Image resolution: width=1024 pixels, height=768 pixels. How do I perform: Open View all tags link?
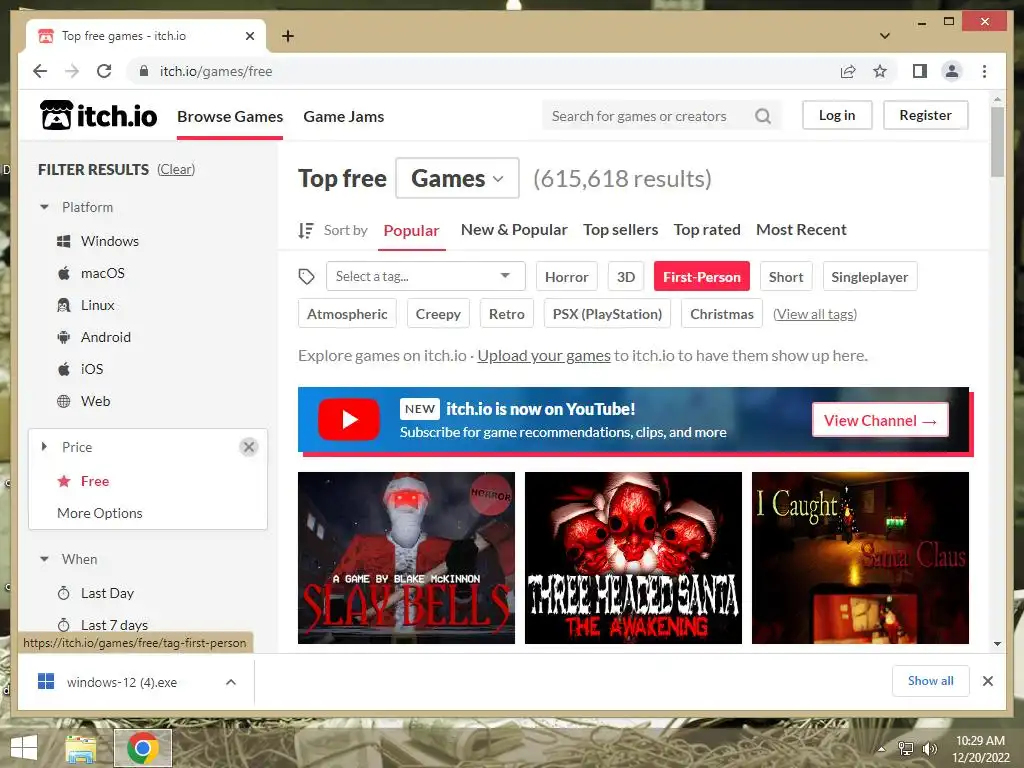815,314
